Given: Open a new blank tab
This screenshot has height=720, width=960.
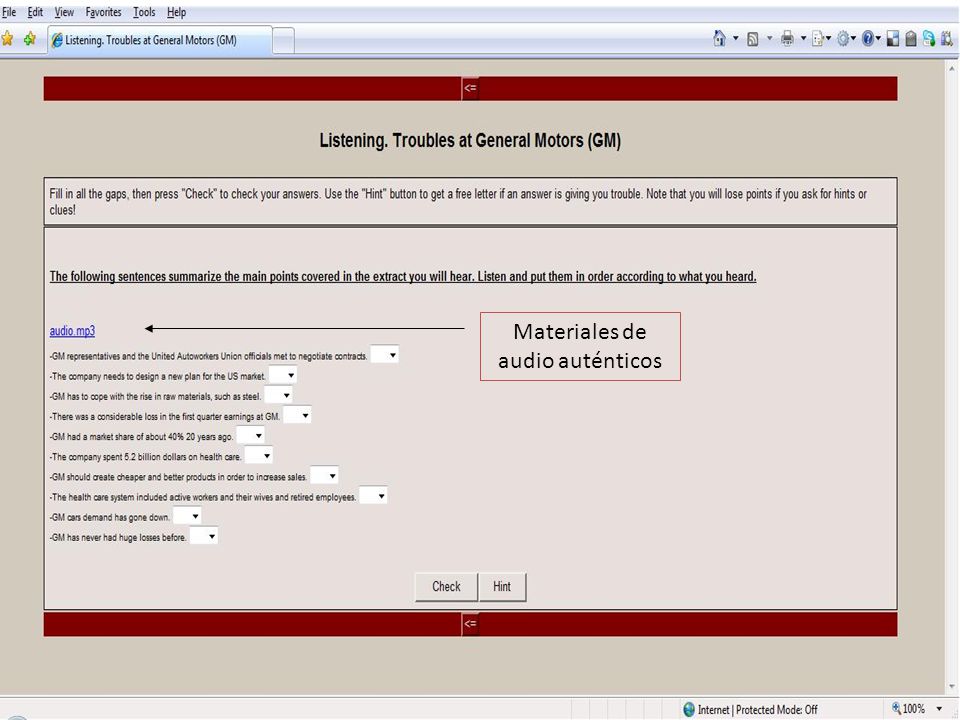Looking at the screenshot, I should tap(283, 40).
